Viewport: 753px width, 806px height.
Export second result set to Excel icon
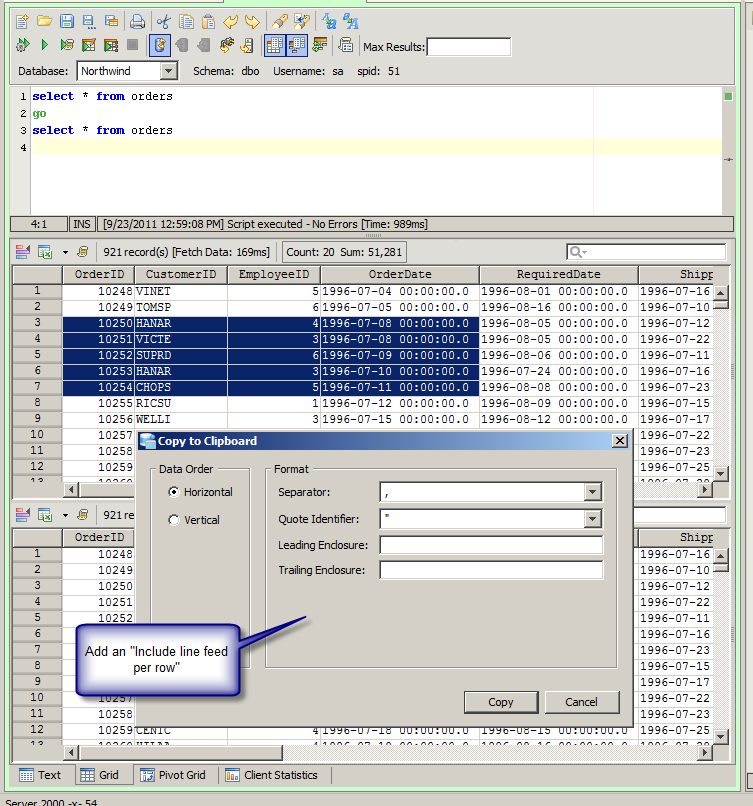(45, 515)
